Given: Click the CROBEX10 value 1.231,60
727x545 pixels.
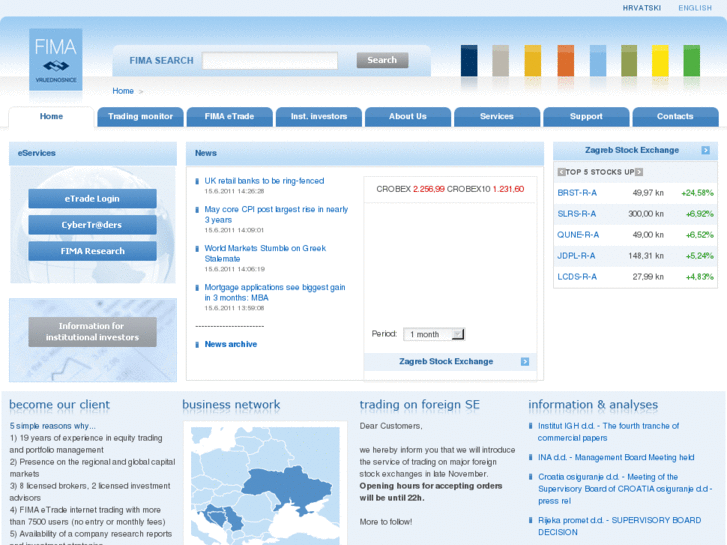Looking at the screenshot, I should pos(508,189).
